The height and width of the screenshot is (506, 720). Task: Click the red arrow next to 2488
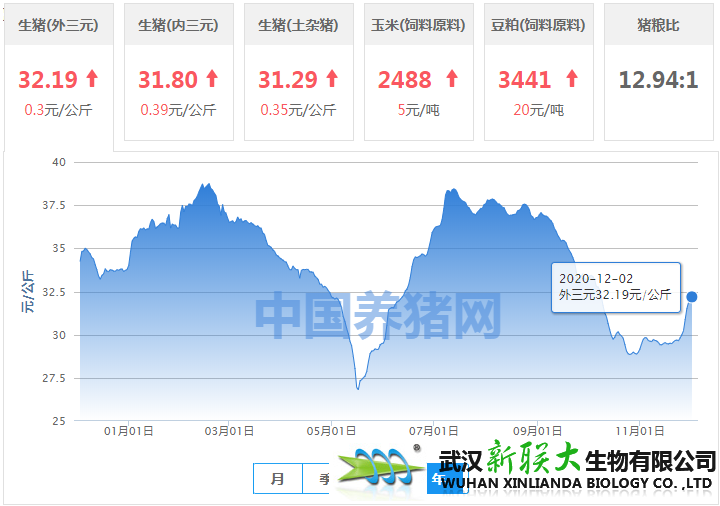[x=452, y=78]
